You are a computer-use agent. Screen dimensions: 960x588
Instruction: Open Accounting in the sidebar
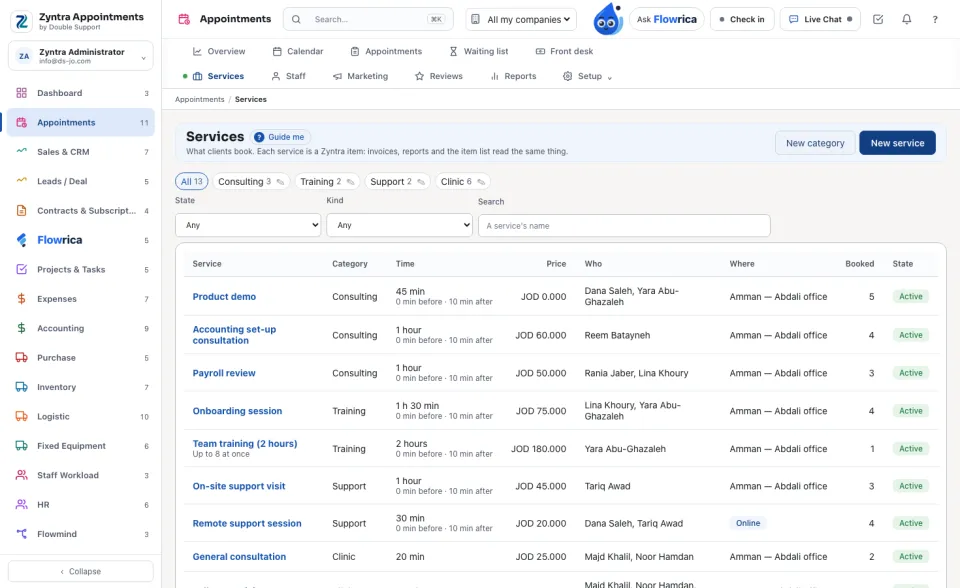point(81,328)
